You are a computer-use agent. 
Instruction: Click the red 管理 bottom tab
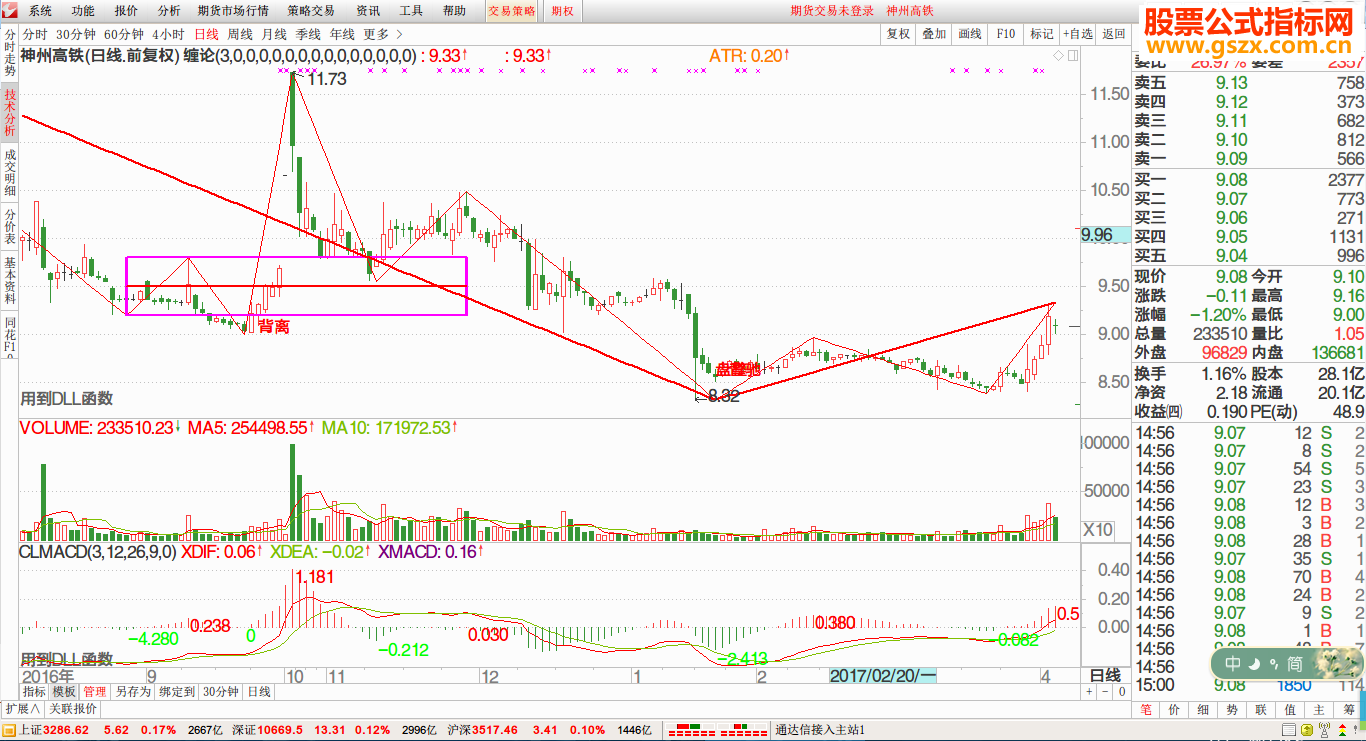click(95, 692)
